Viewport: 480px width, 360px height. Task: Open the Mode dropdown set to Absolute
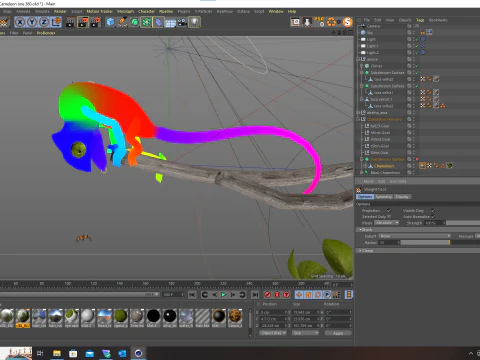pos(386,223)
